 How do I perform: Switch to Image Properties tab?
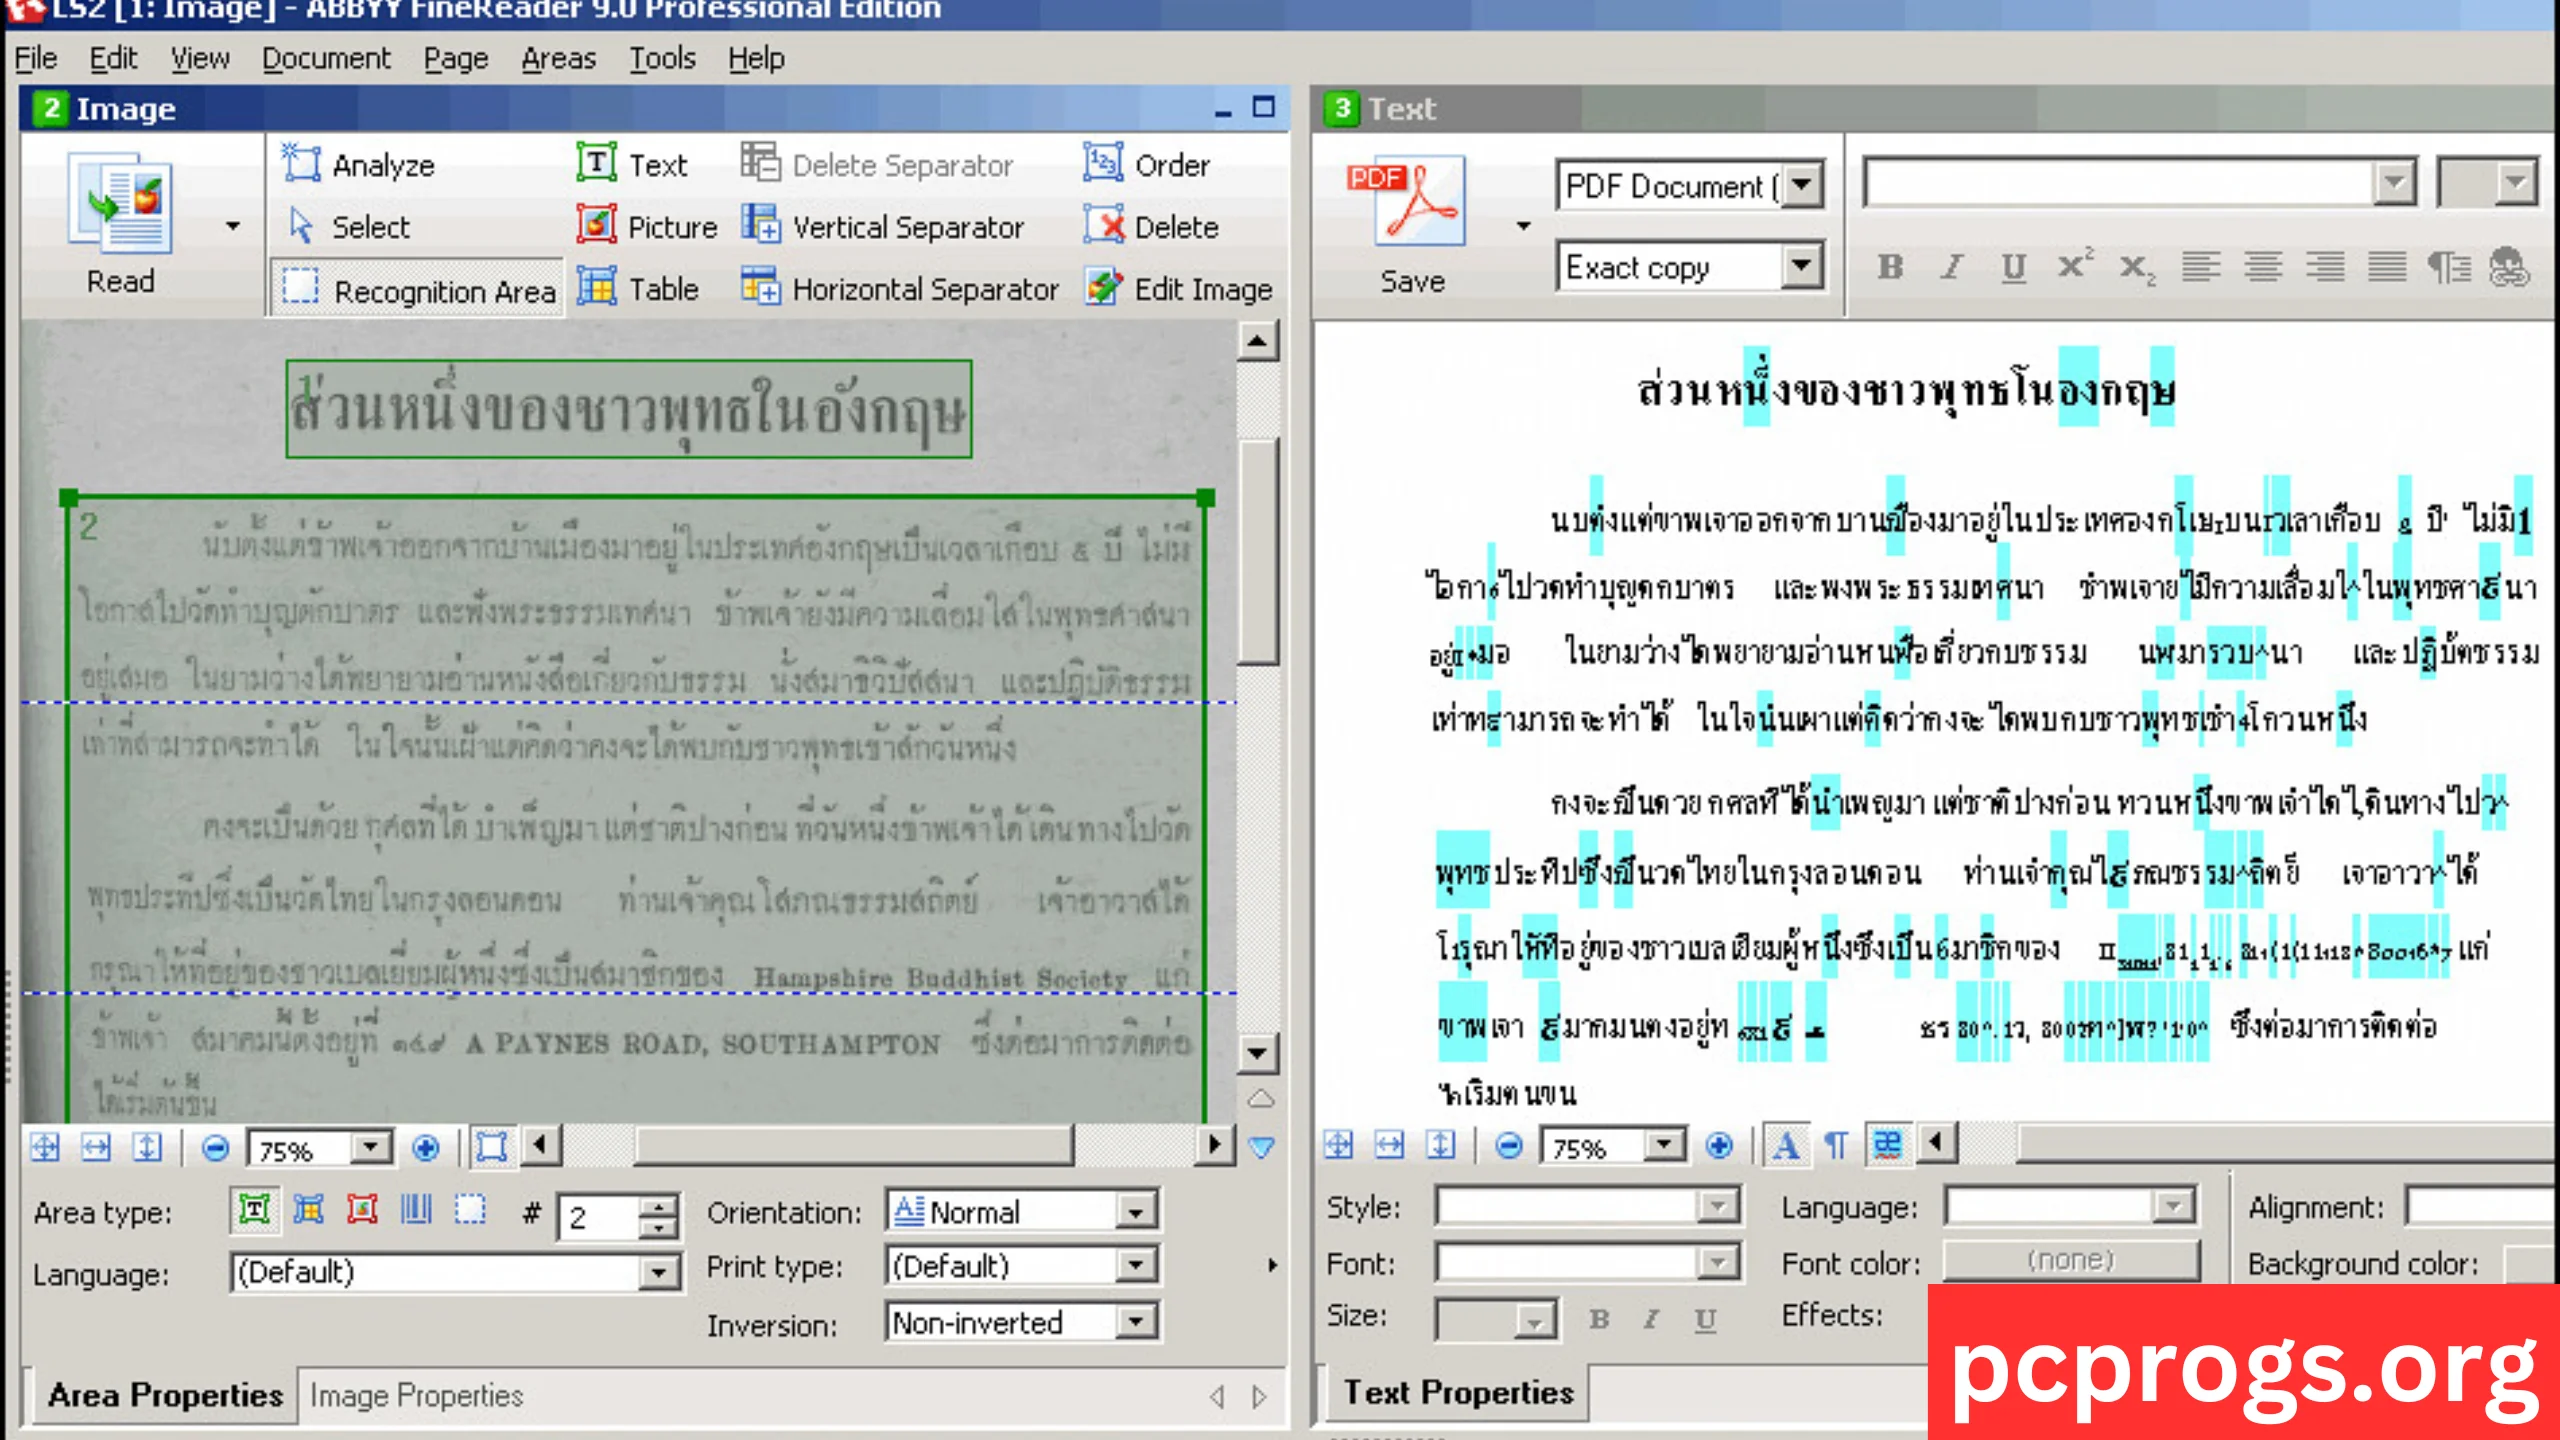pos(416,1395)
